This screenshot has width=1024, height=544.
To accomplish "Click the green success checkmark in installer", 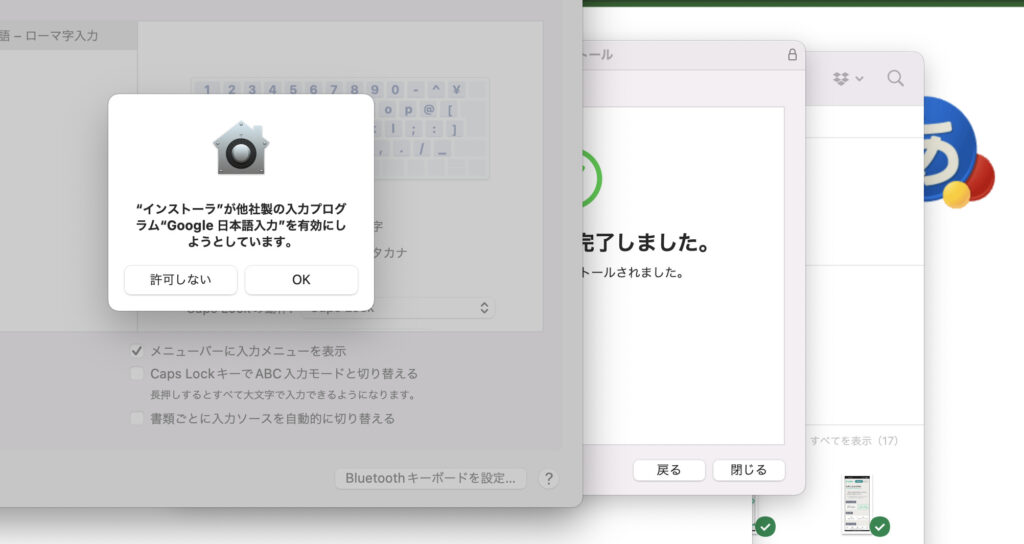I will [x=591, y=178].
